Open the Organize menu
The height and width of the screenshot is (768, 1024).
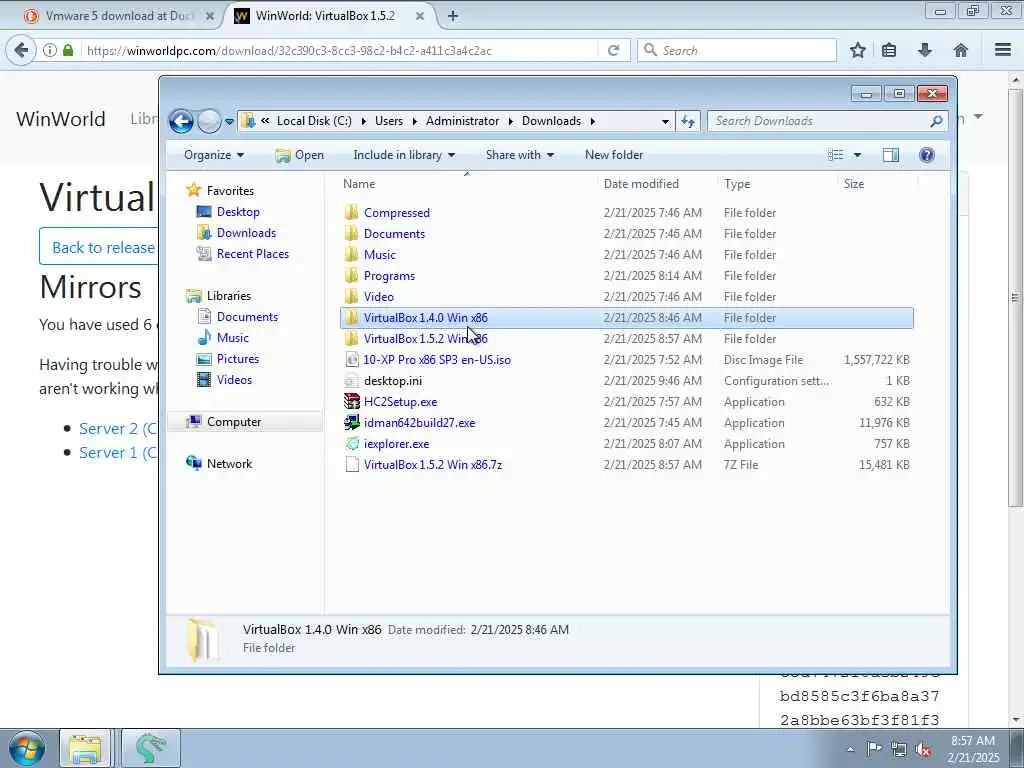pos(214,155)
